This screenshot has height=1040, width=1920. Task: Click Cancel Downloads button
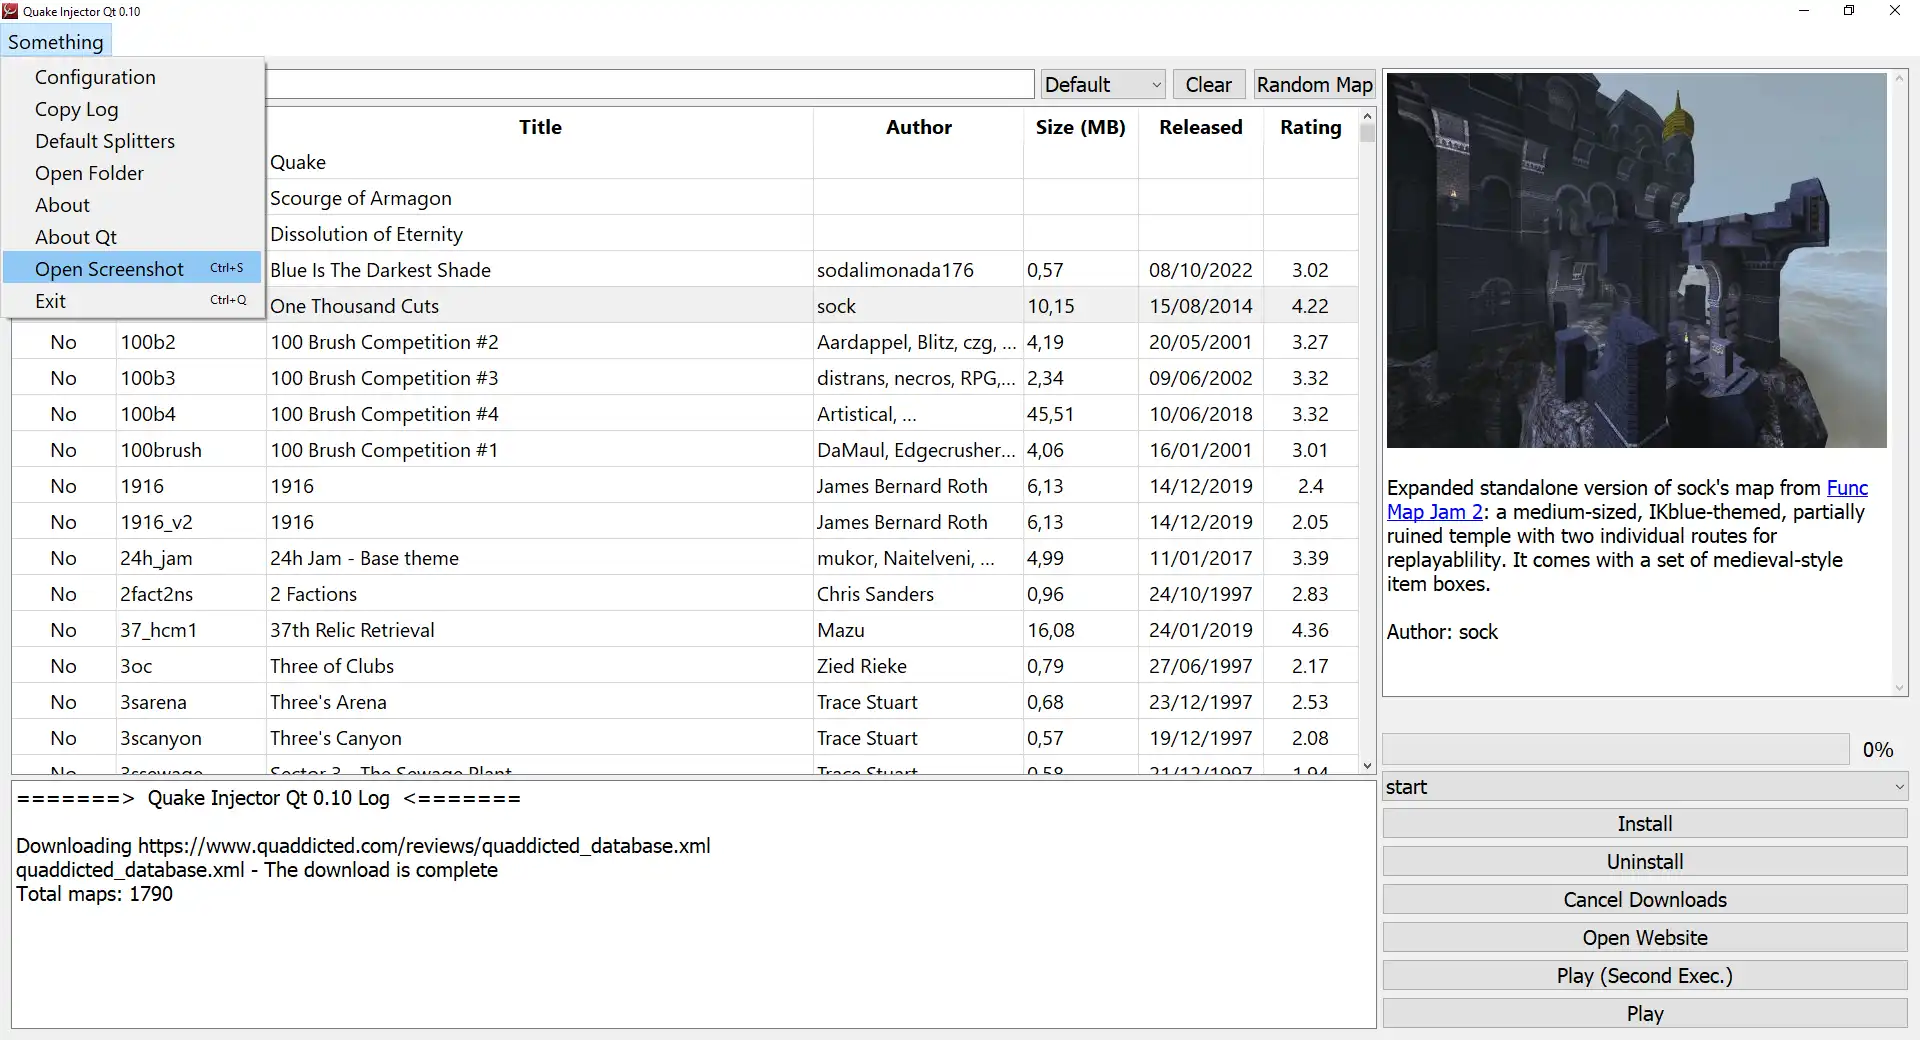pyautogui.click(x=1645, y=900)
